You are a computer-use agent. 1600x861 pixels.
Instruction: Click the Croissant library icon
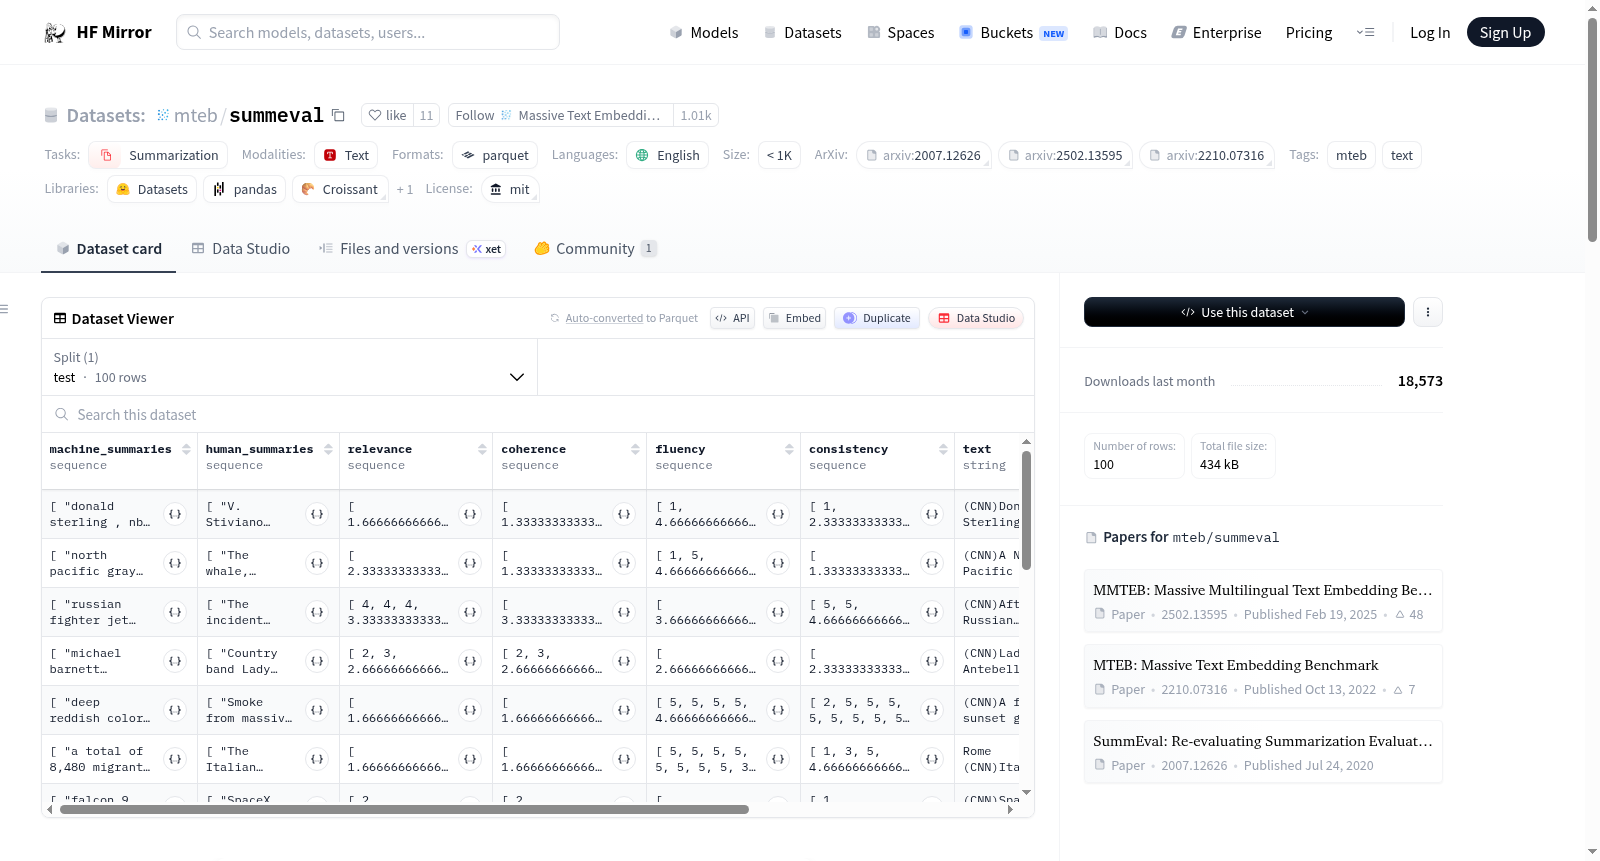(x=308, y=189)
